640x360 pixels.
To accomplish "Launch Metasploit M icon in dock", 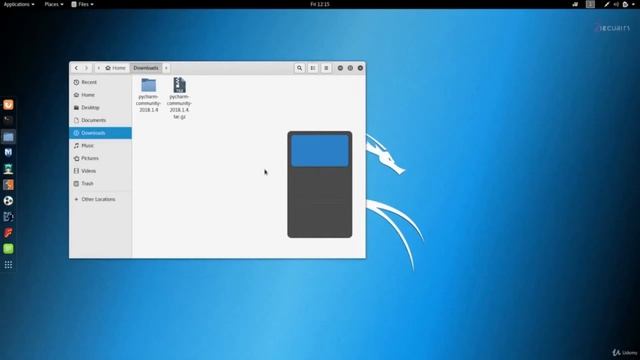I will coord(8,153).
